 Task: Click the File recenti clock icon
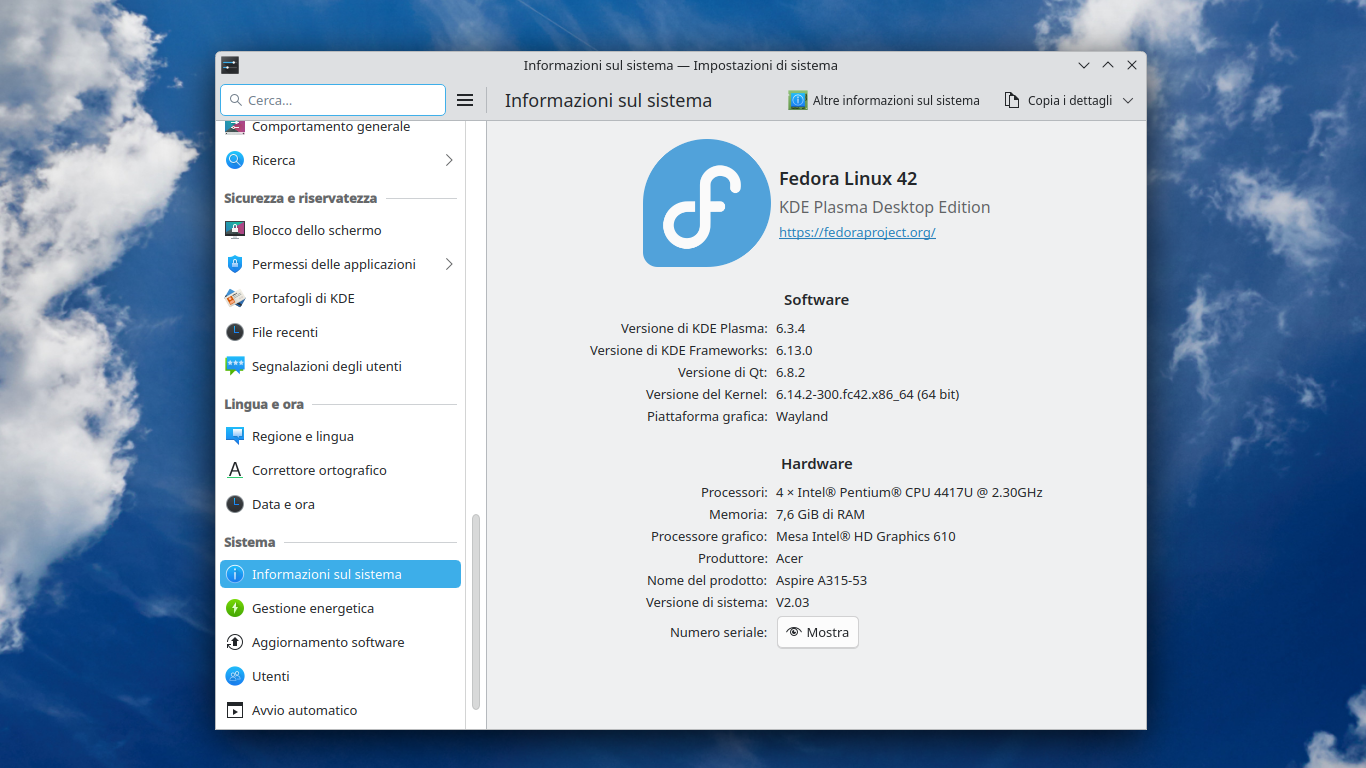(x=234, y=332)
